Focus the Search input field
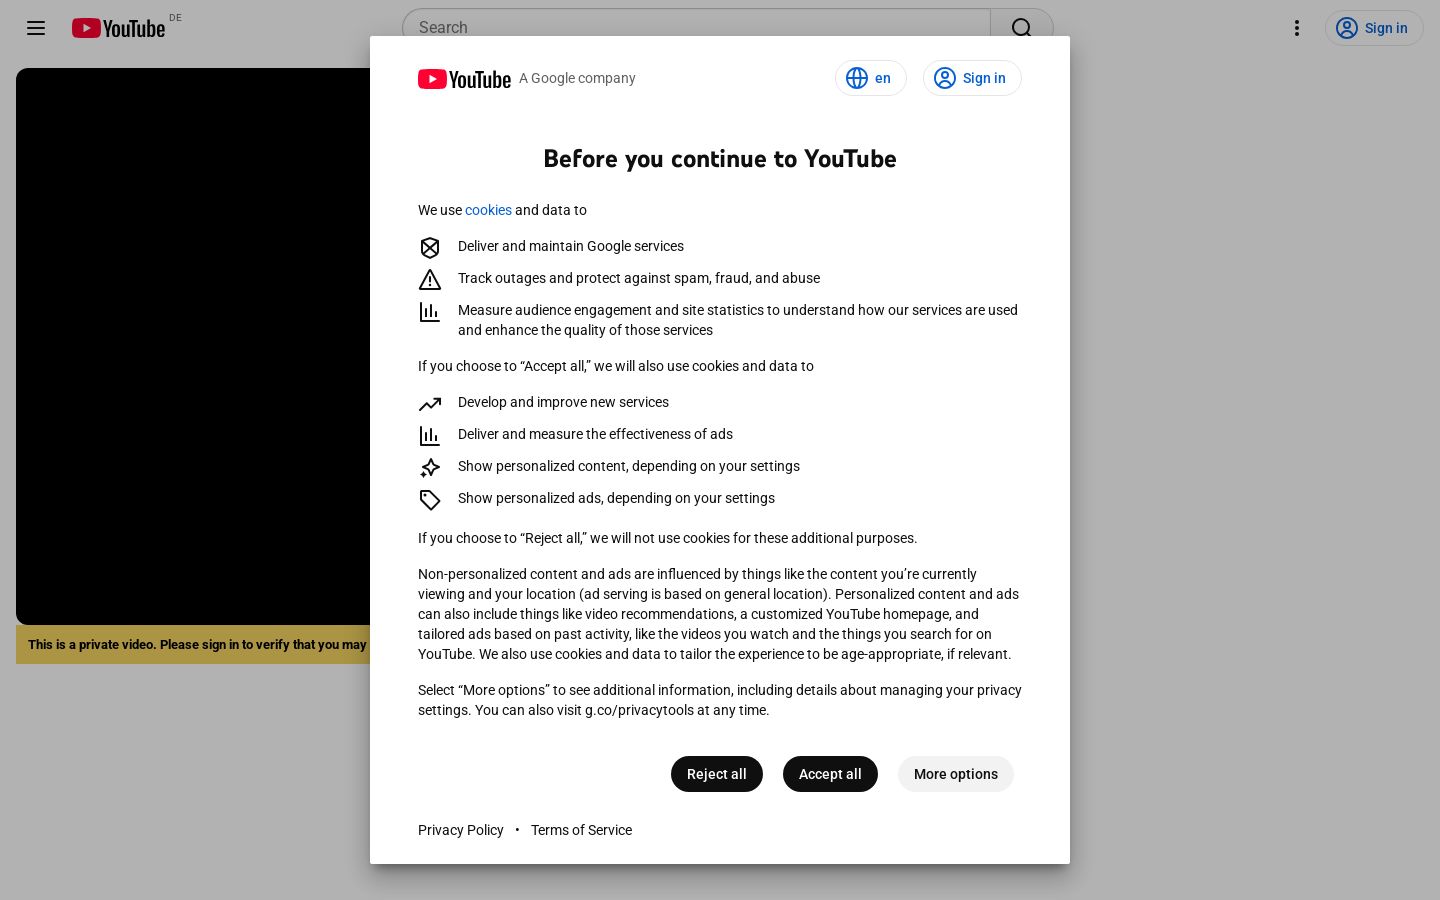Viewport: 1440px width, 900px height. tap(696, 28)
